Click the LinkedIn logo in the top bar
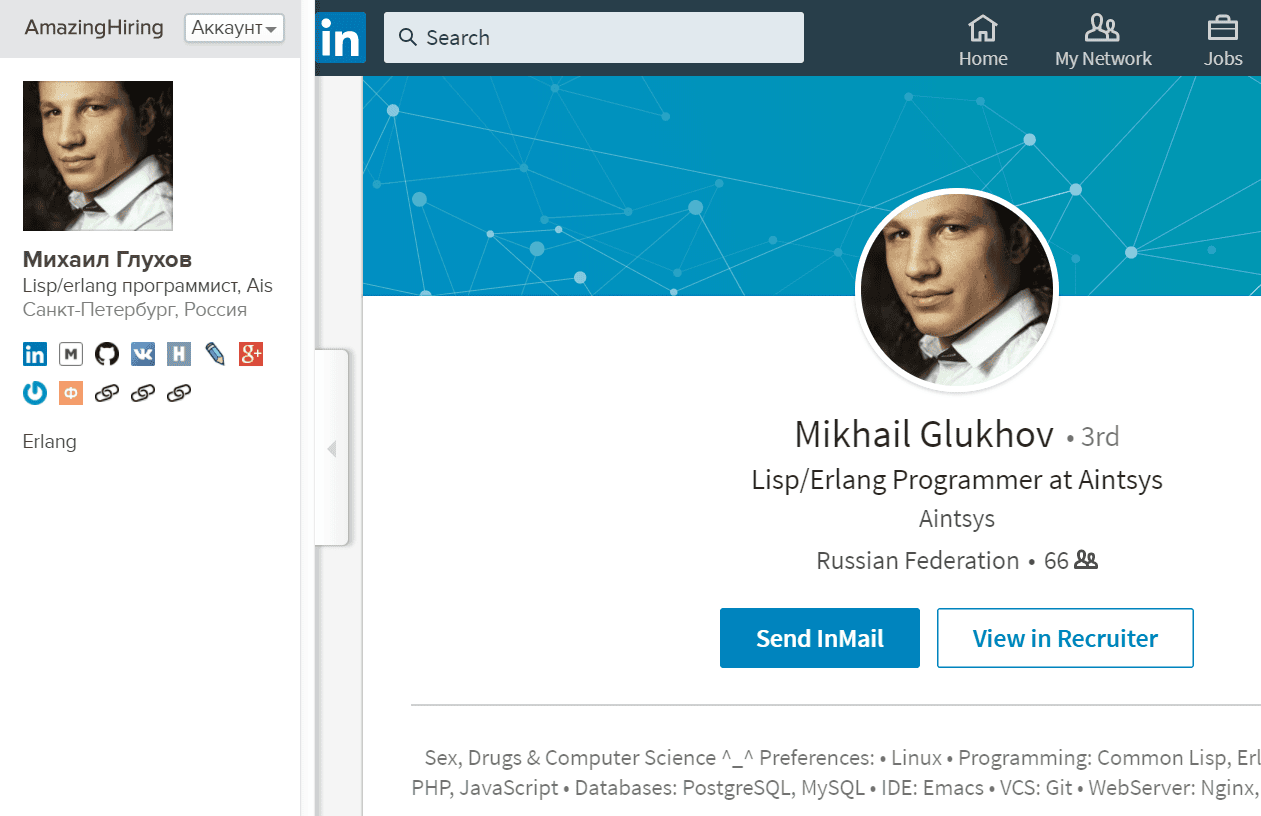The height and width of the screenshot is (816, 1261). click(x=340, y=38)
